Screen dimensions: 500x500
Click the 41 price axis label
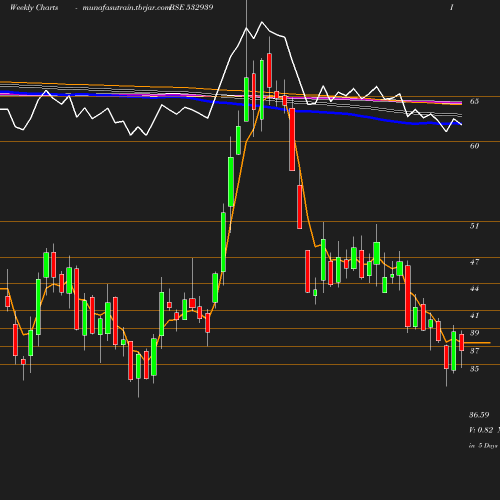[x=475, y=315]
